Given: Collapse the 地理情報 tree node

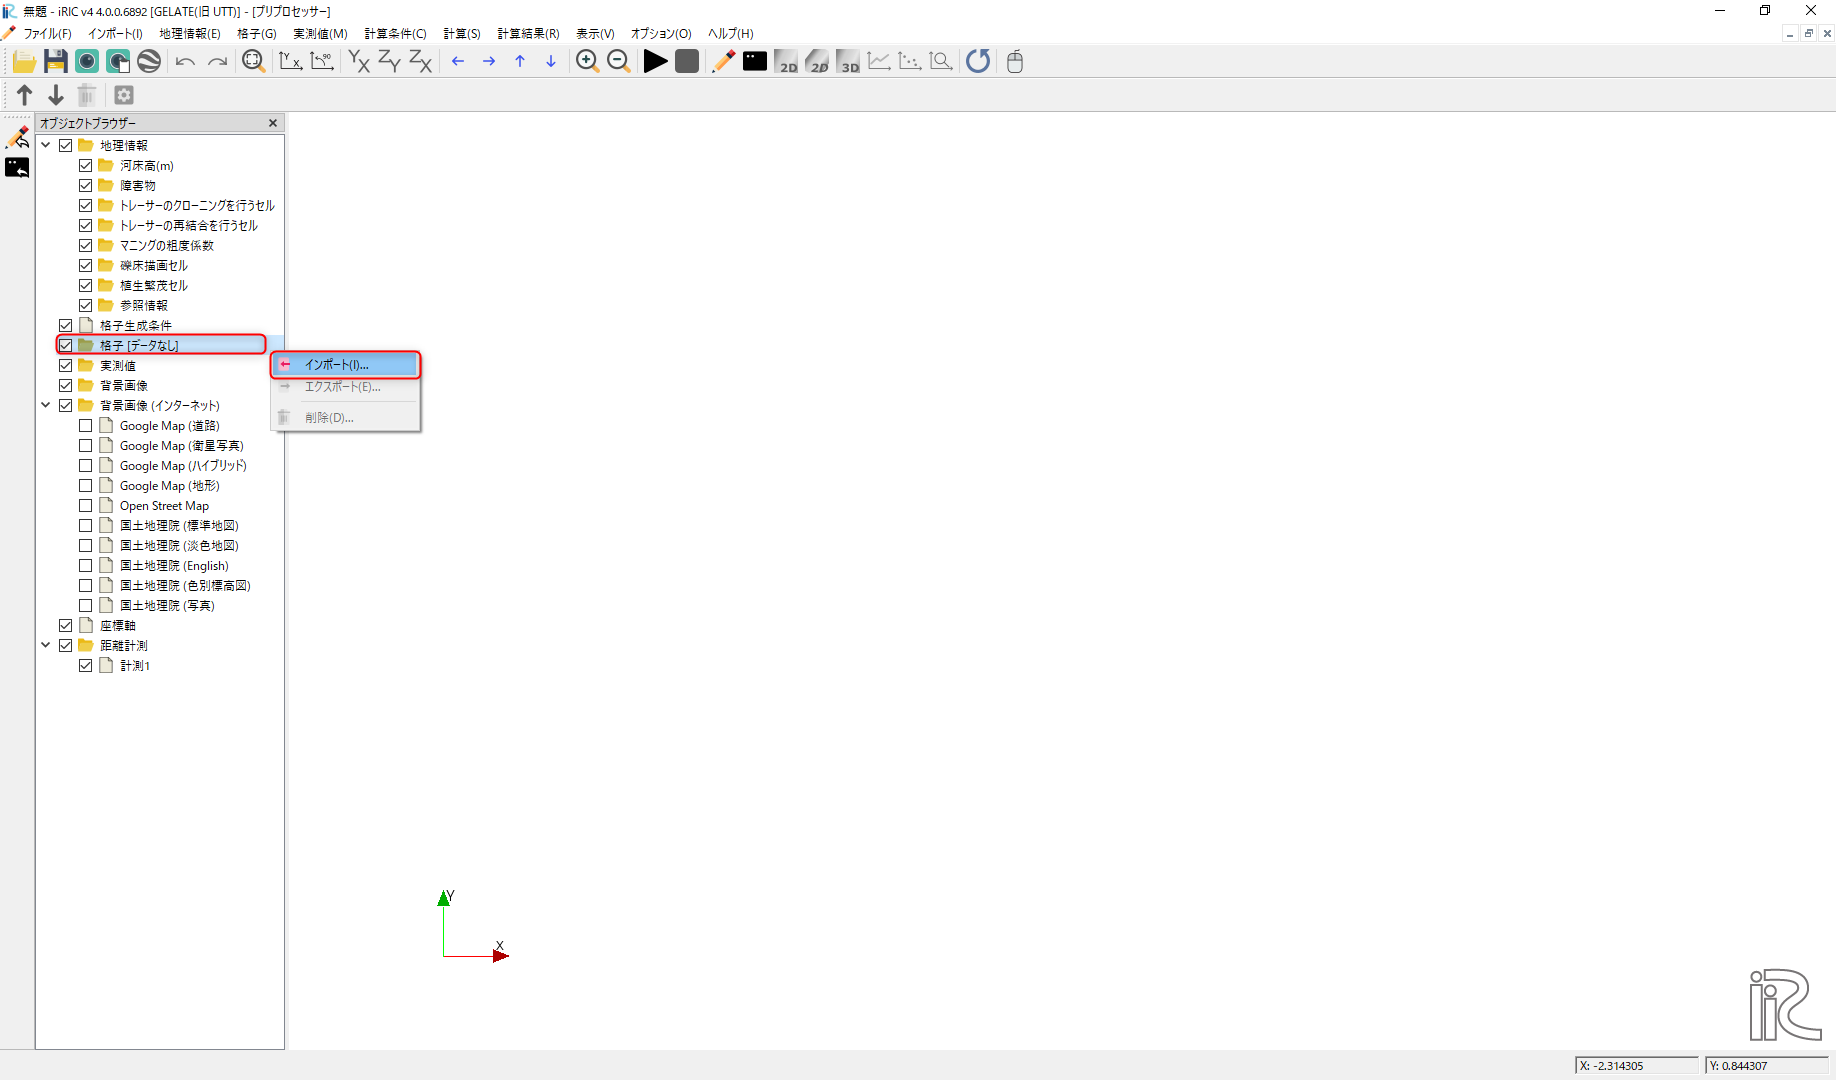Looking at the screenshot, I should [x=46, y=145].
